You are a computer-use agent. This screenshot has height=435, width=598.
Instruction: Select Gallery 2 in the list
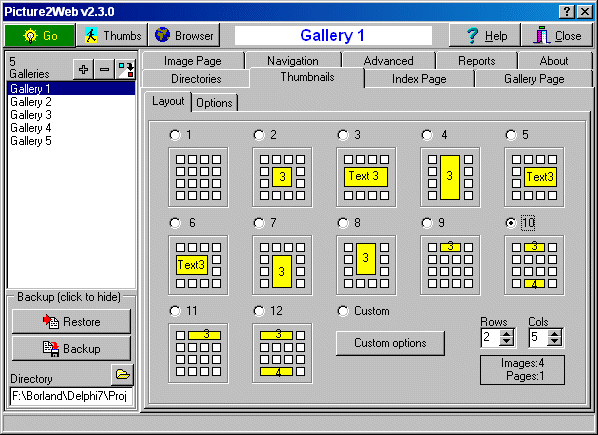pos(71,102)
